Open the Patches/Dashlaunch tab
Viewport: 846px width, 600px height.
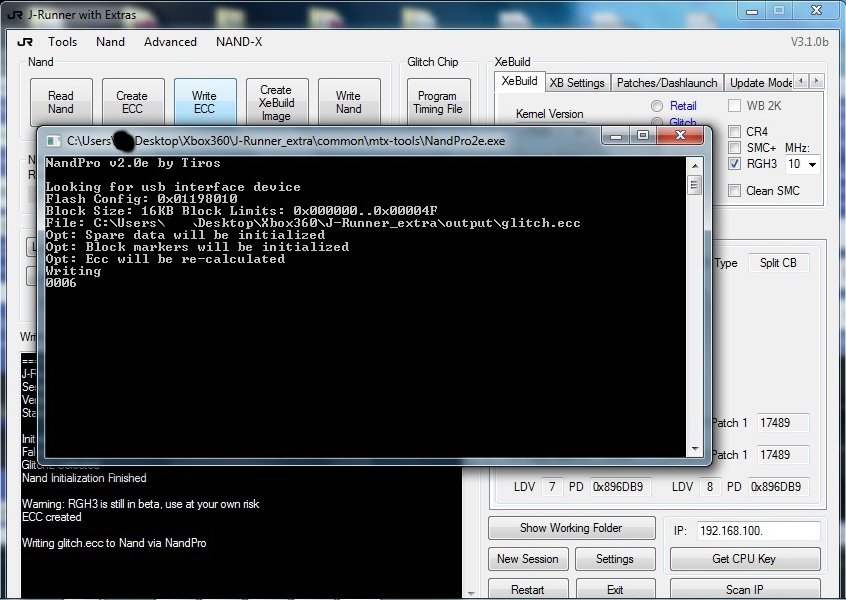coord(667,83)
